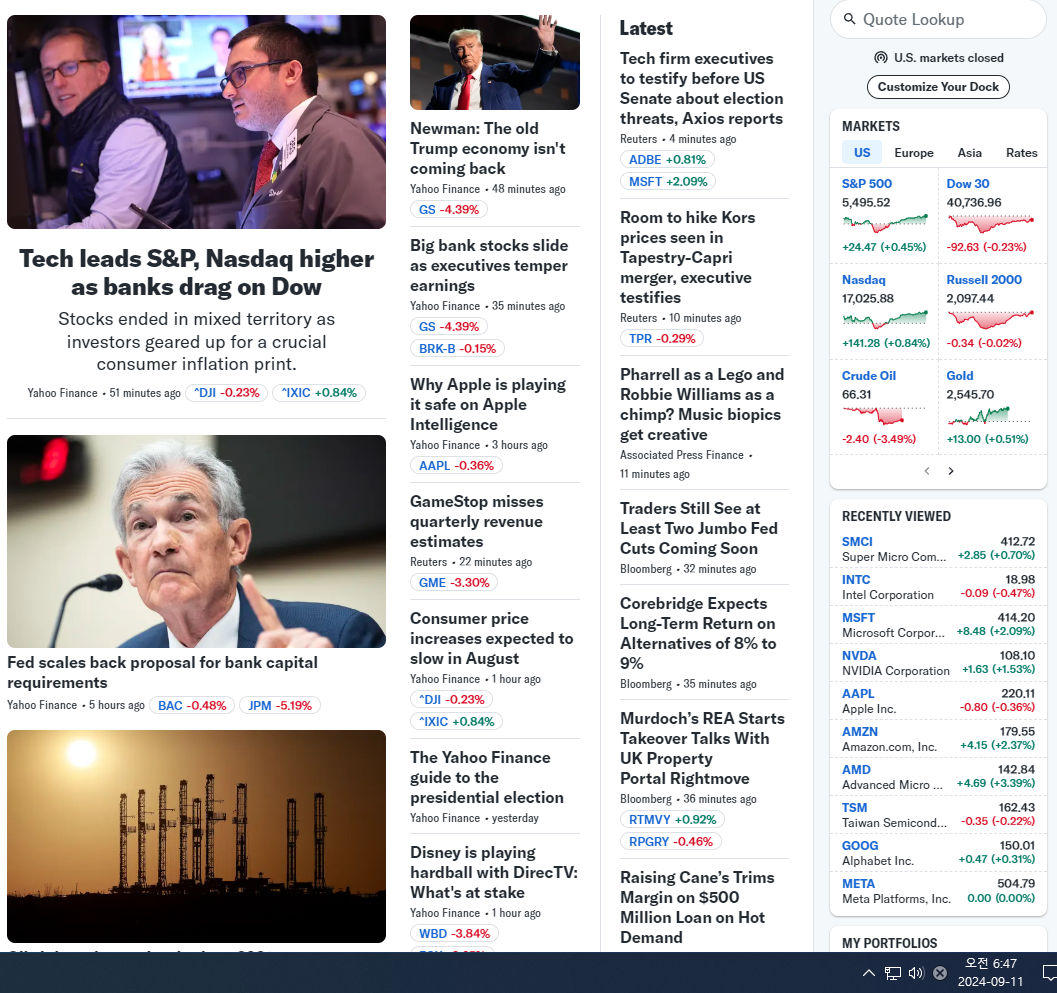Click S&P 500 sparkline chart
Screen dimensions: 1057x993
[884, 222]
